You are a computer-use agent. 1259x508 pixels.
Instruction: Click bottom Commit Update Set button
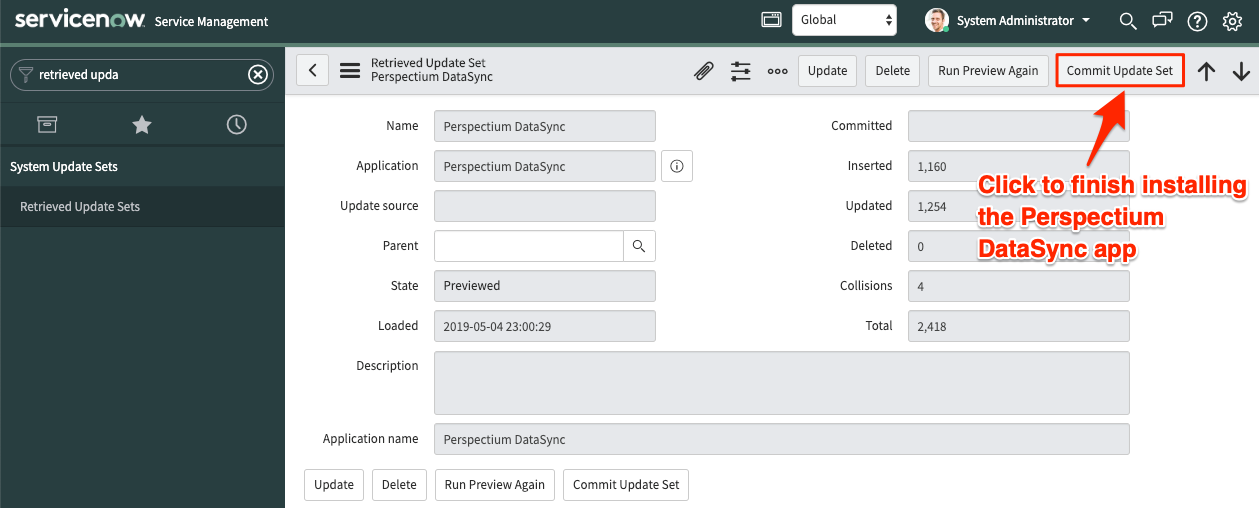[626, 485]
